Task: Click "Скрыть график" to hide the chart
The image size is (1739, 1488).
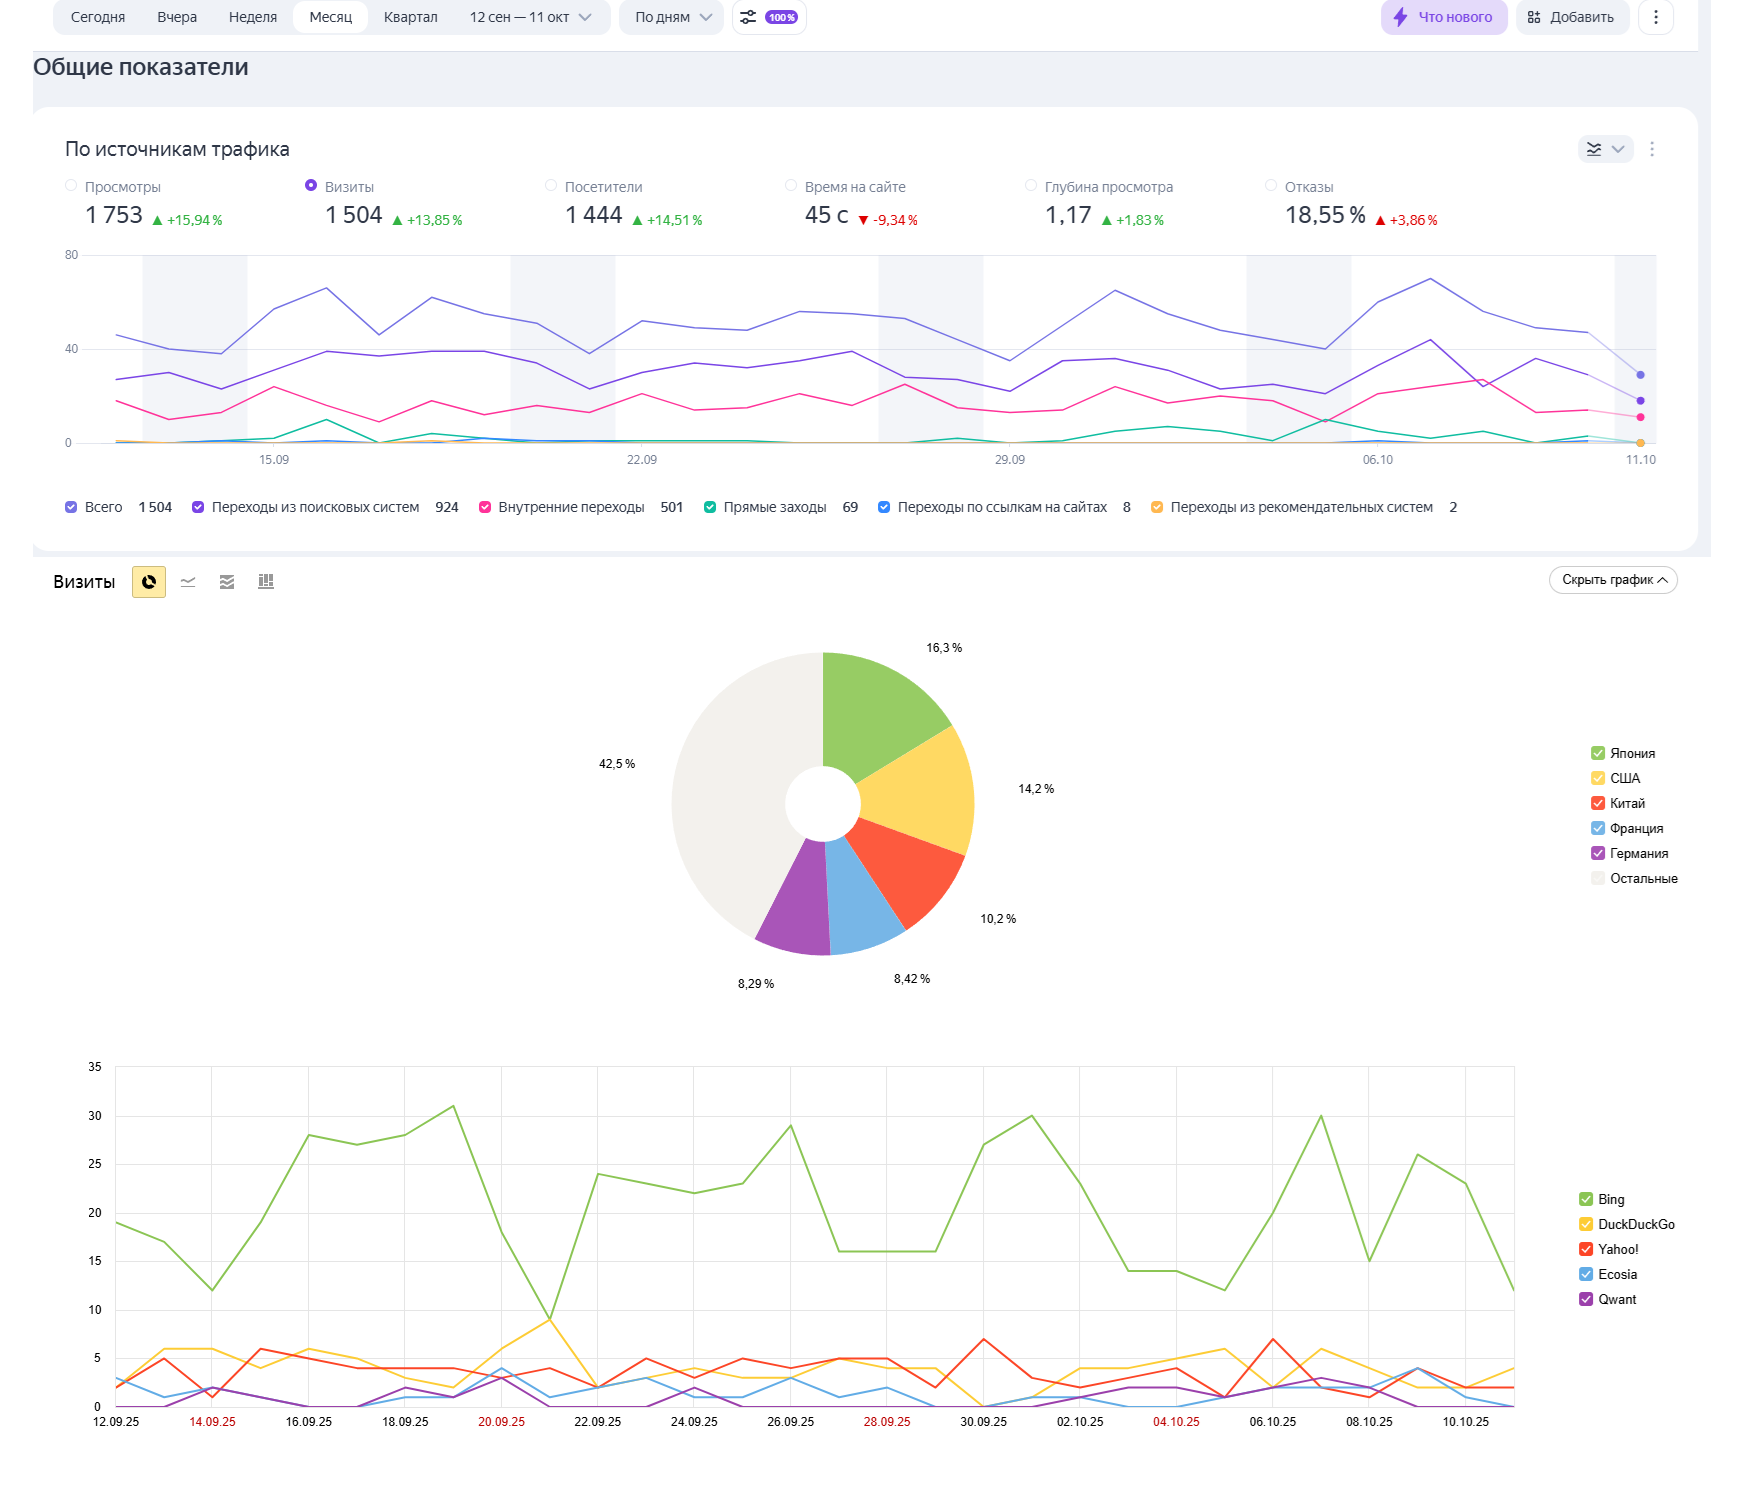Action: pyautogui.click(x=1612, y=580)
